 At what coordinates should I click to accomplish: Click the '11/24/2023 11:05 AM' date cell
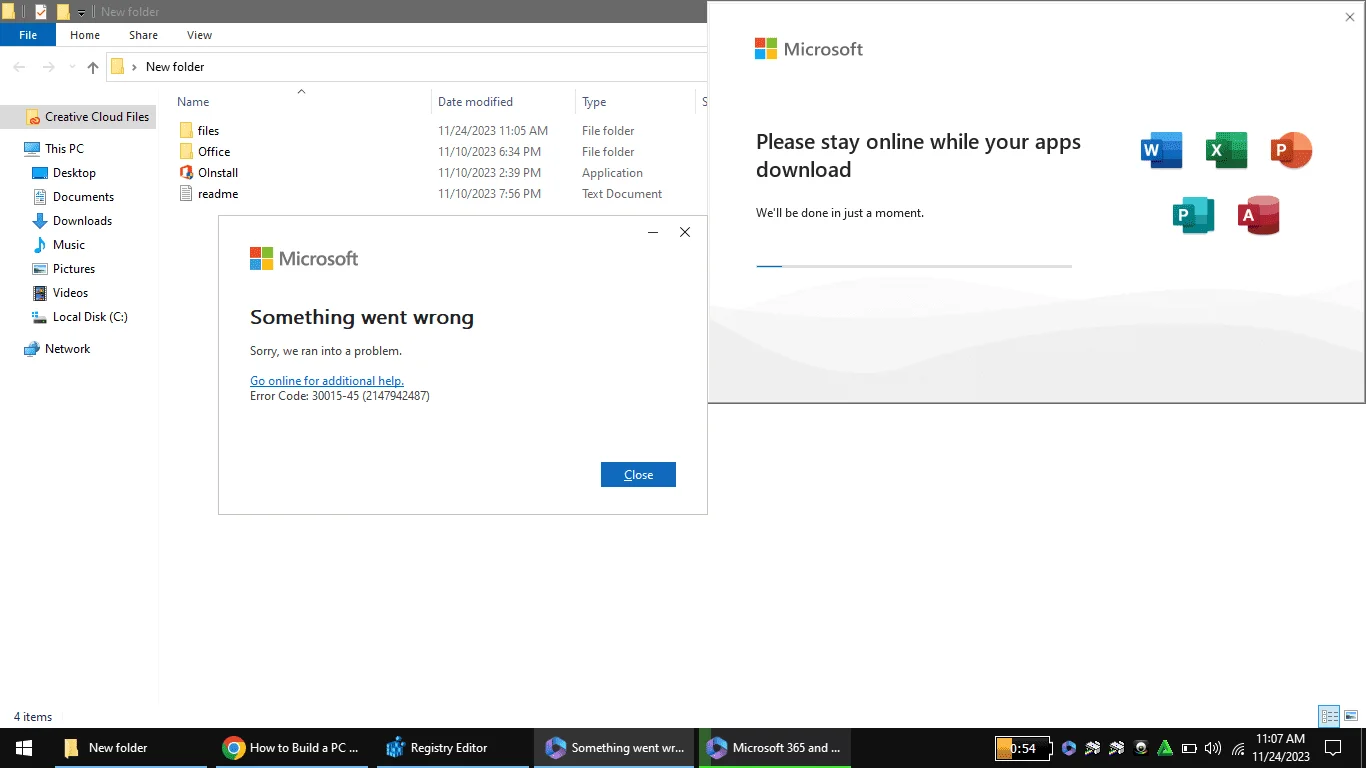coord(493,131)
